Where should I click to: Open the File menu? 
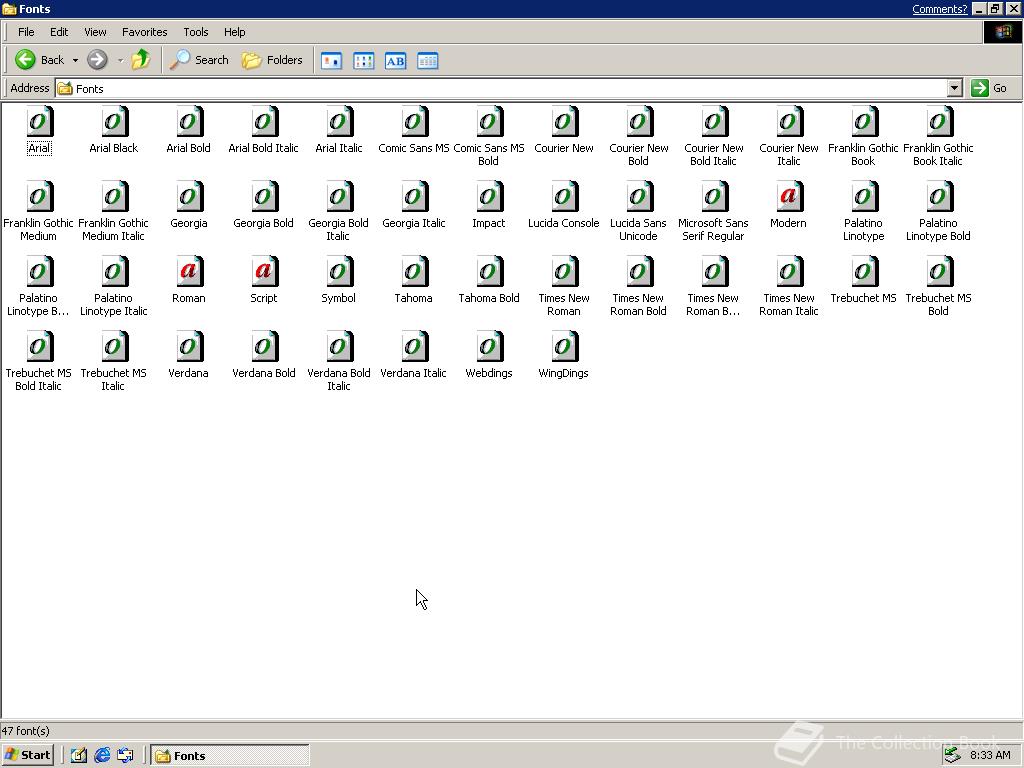[x=26, y=32]
